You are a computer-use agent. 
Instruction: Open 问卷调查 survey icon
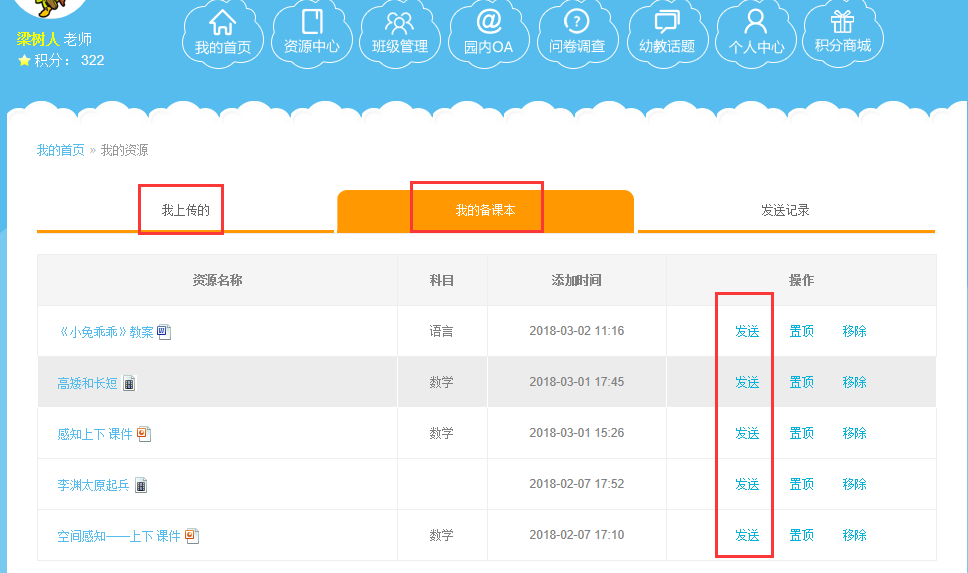click(577, 34)
